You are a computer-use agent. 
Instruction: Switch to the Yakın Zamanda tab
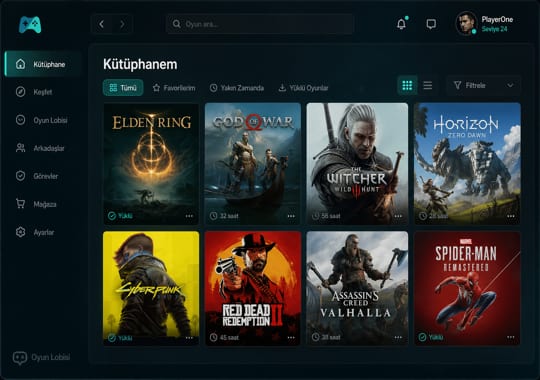point(237,88)
